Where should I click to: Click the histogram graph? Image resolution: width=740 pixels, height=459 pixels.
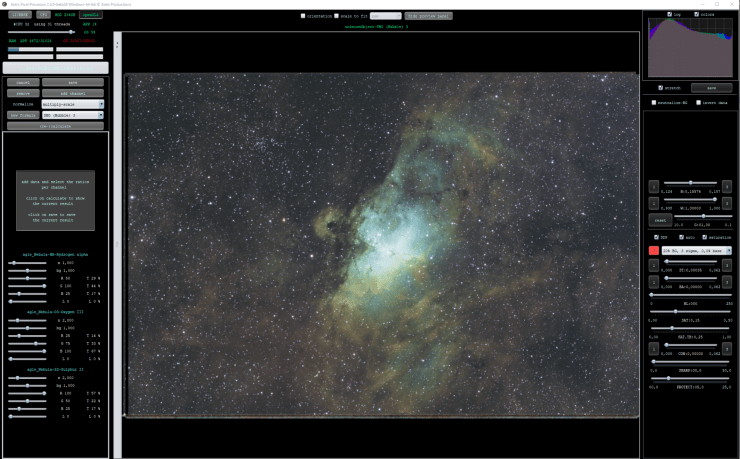coord(690,47)
